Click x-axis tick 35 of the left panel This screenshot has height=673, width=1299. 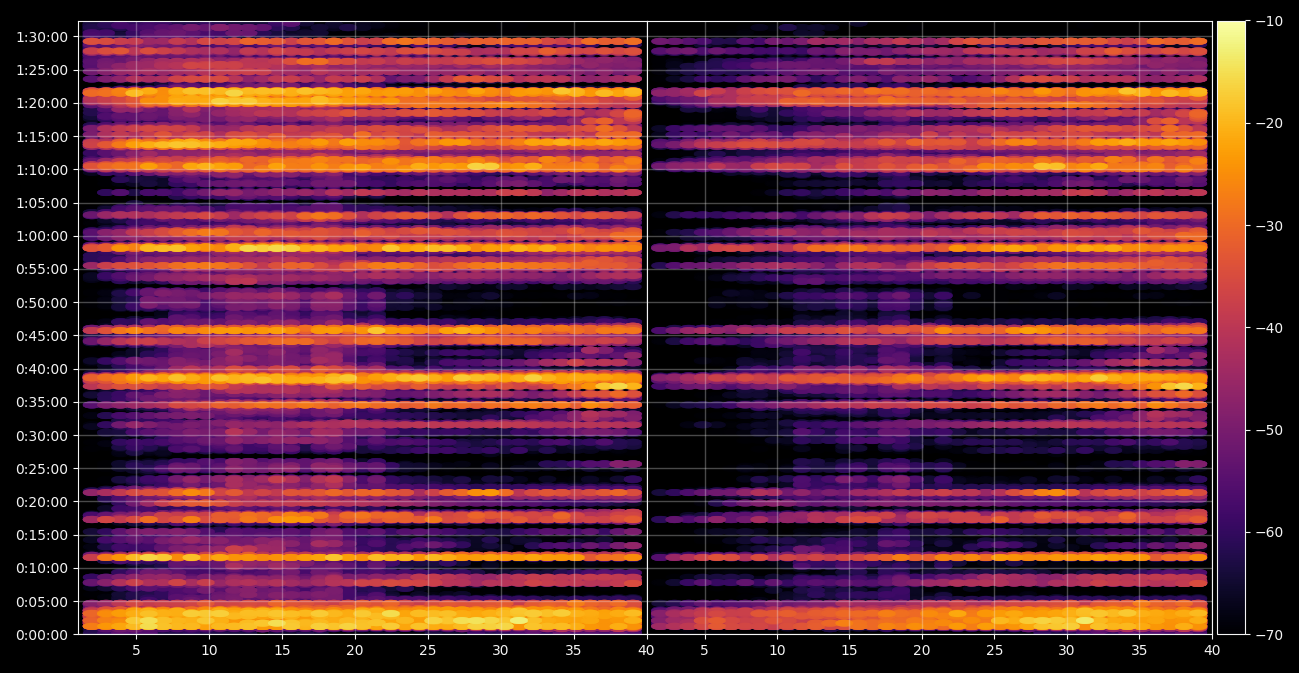[x=574, y=651]
